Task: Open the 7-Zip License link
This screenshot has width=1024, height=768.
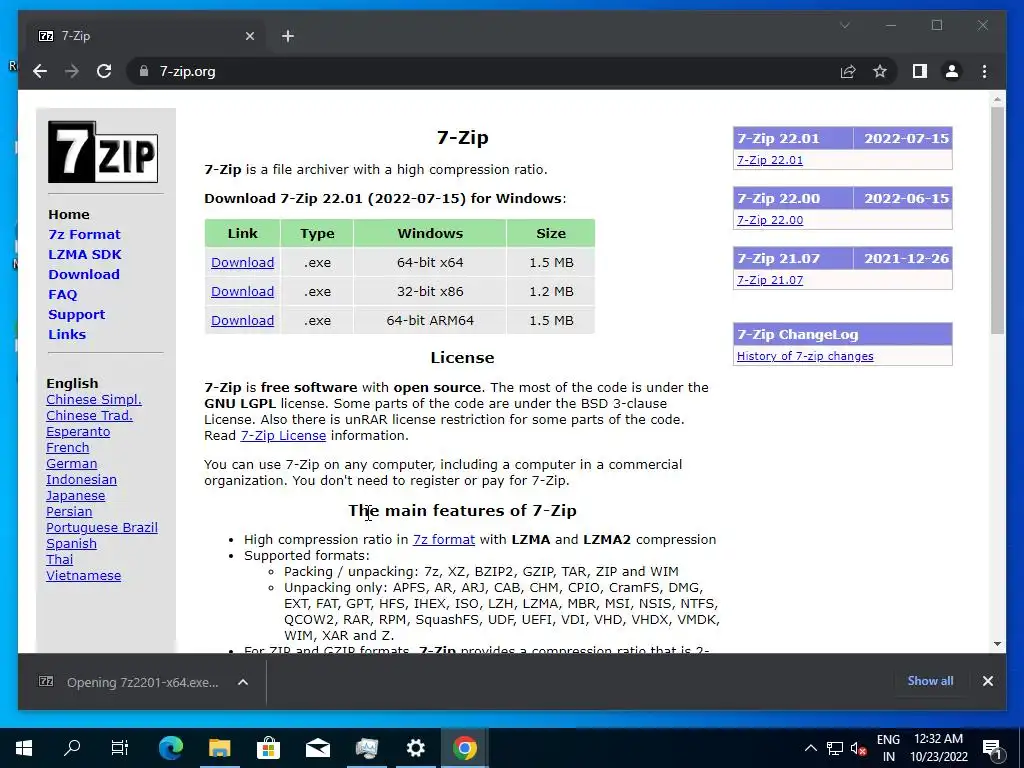Action: pos(283,436)
